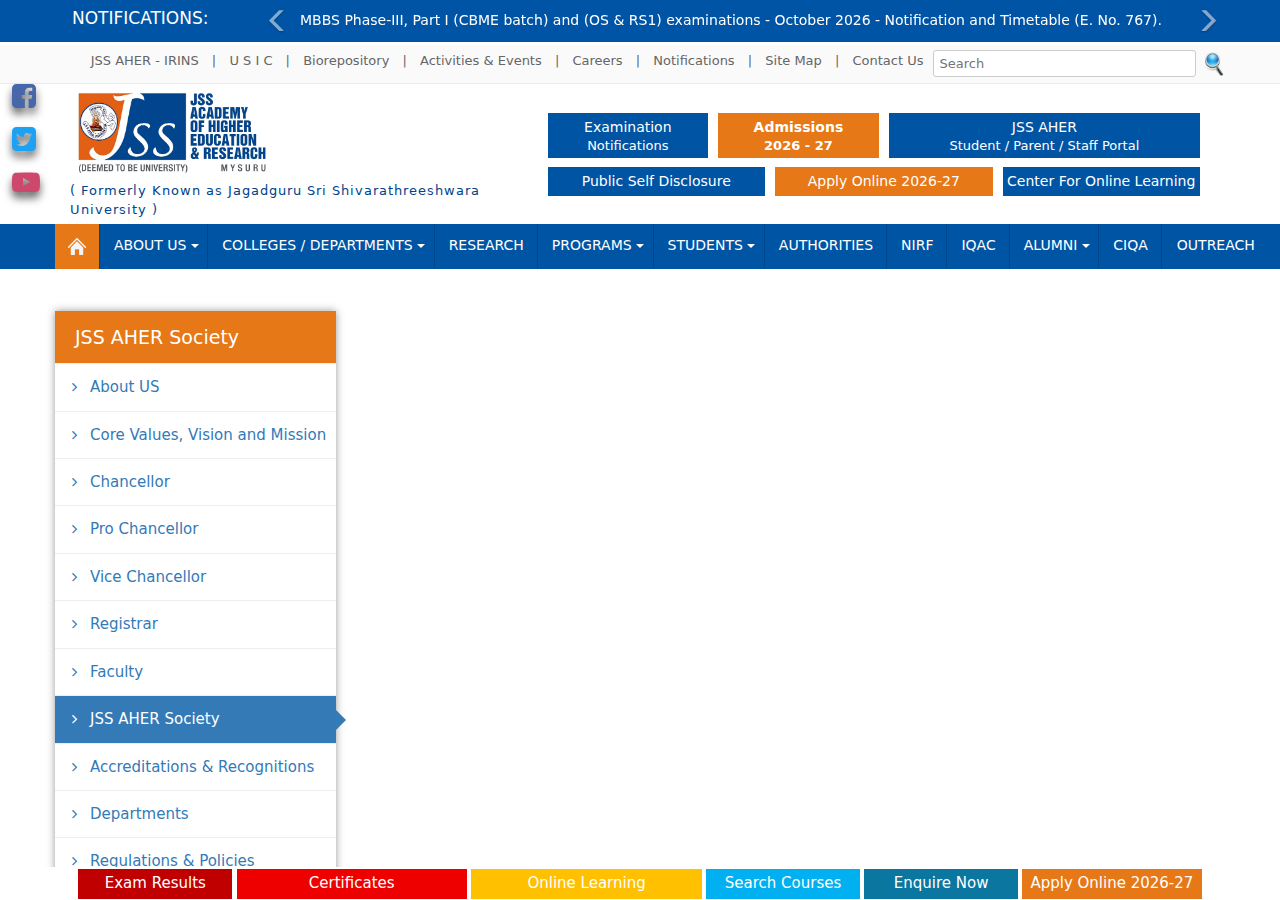Viewport: 1280px width, 900px height.
Task: Click the Enquire Now bottom button
Action: (x=941, y=884)
